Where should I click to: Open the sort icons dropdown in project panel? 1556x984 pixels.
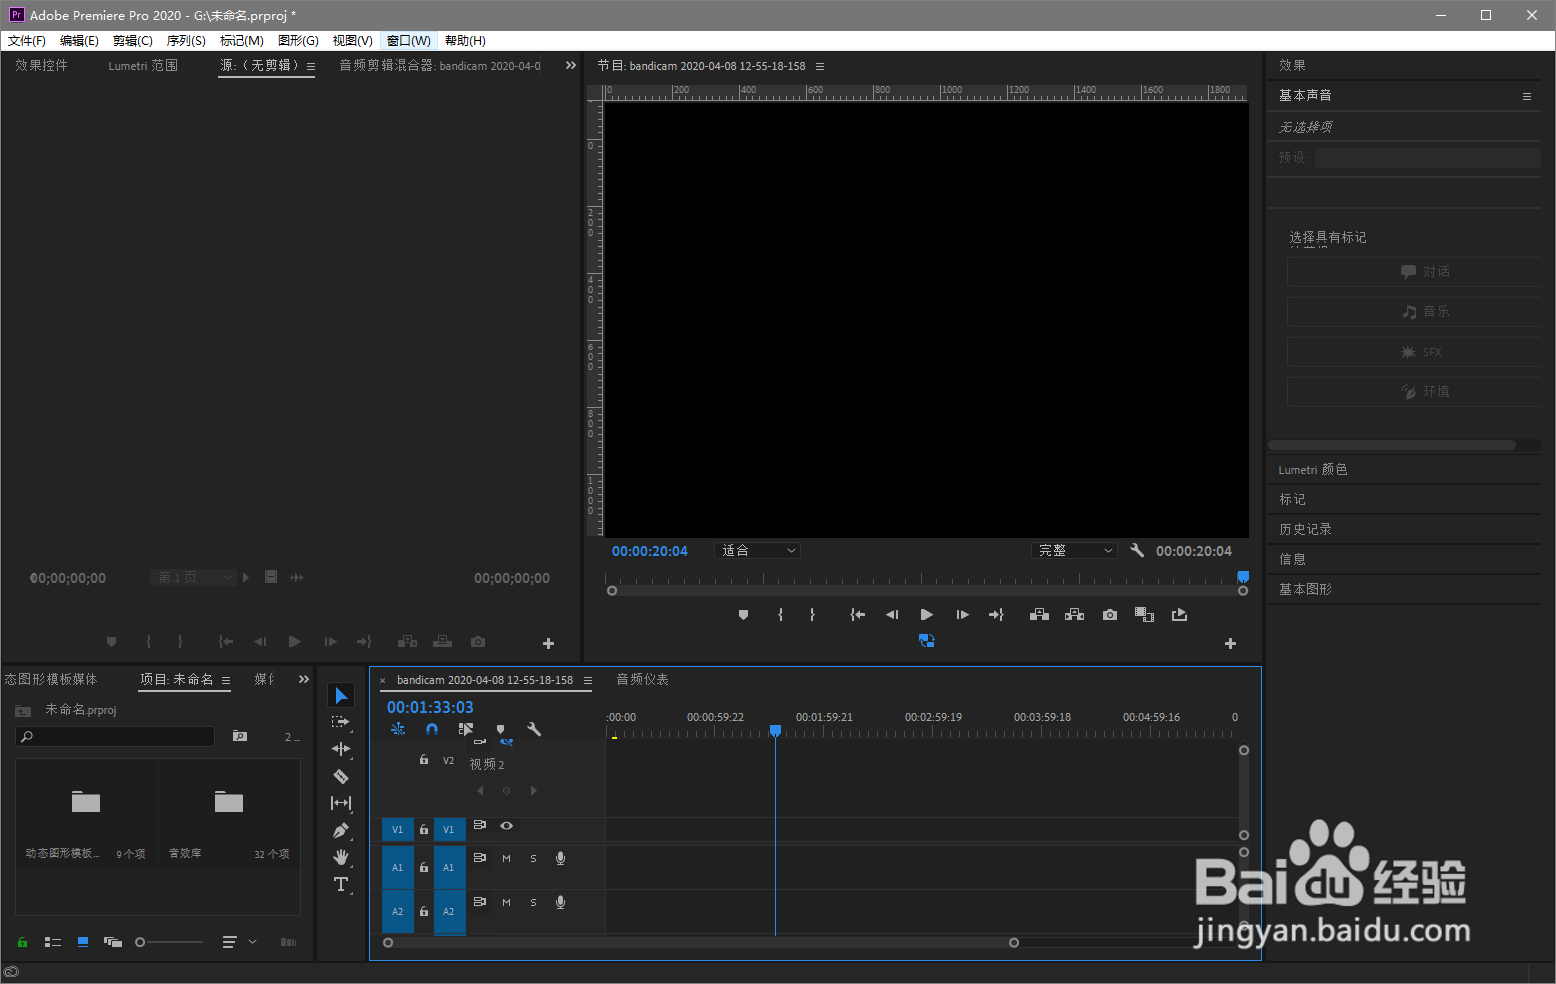point(239,942)
